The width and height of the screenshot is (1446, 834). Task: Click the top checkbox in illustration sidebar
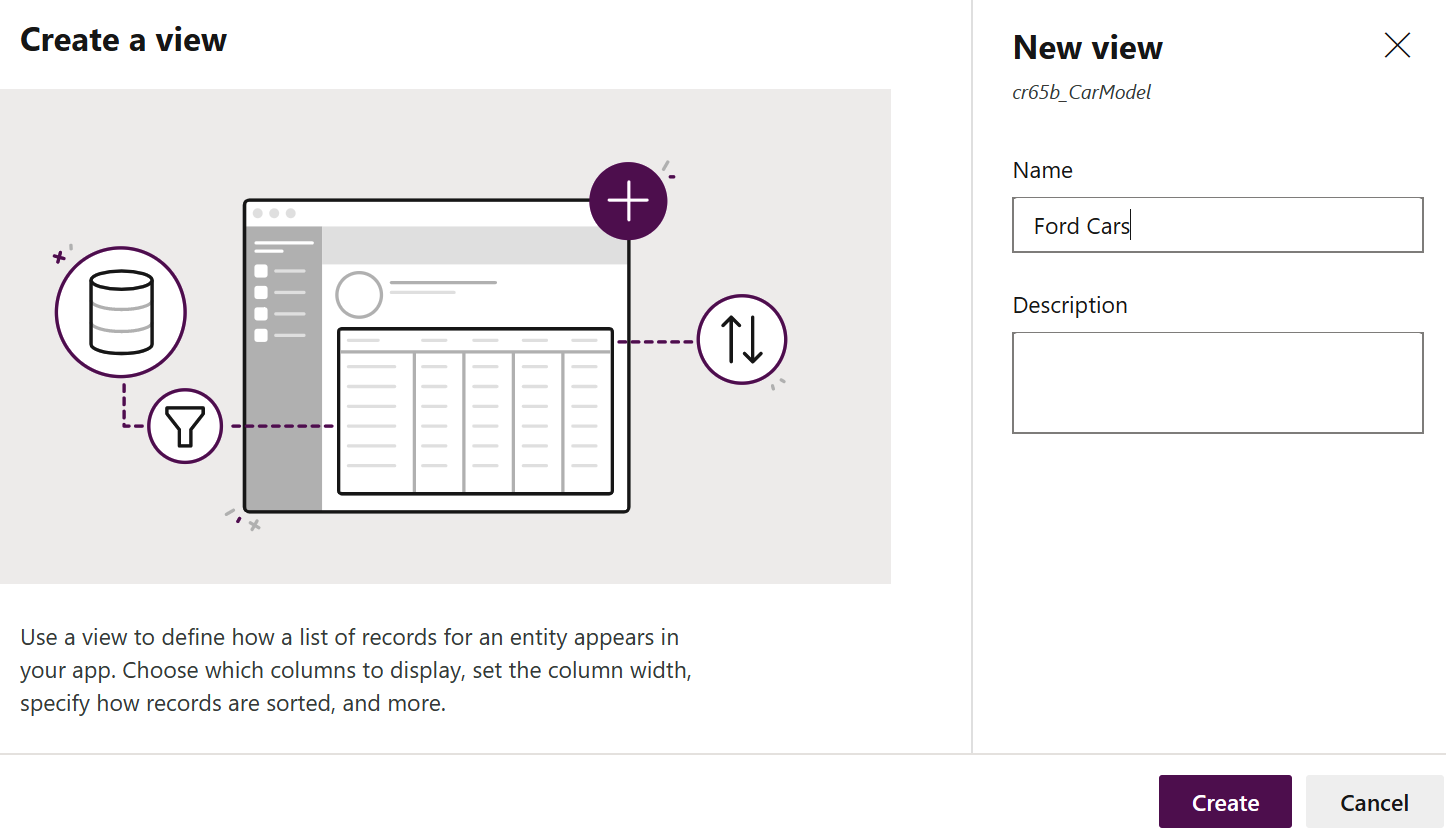tap(261, 271)
